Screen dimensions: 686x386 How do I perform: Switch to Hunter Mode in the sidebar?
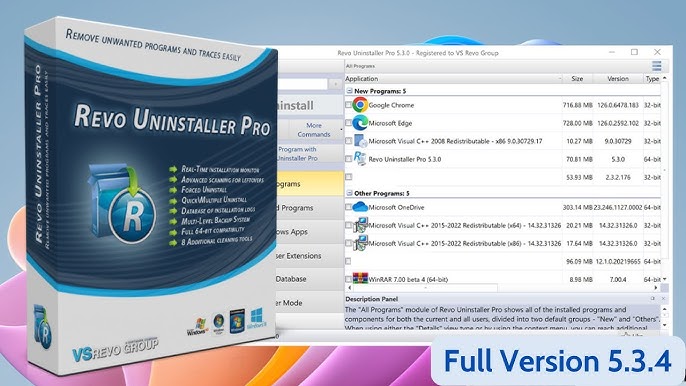point(310,302)
